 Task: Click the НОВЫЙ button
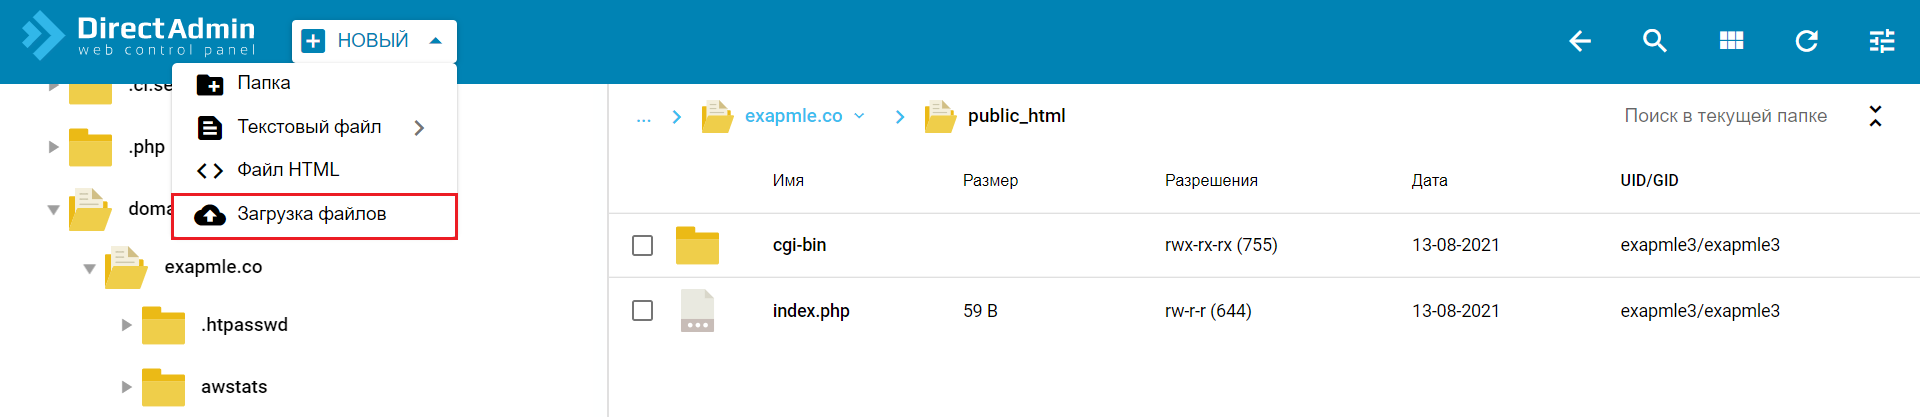pyautogui.click(x=374, y=41)
